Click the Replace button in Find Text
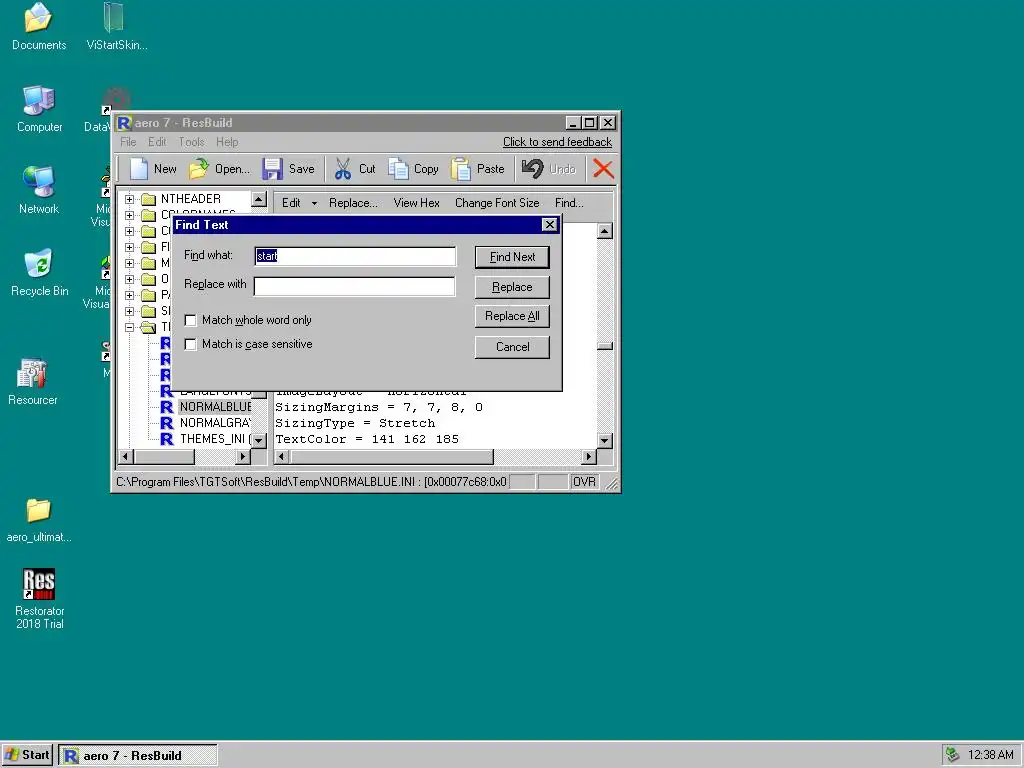 [512, 287]
